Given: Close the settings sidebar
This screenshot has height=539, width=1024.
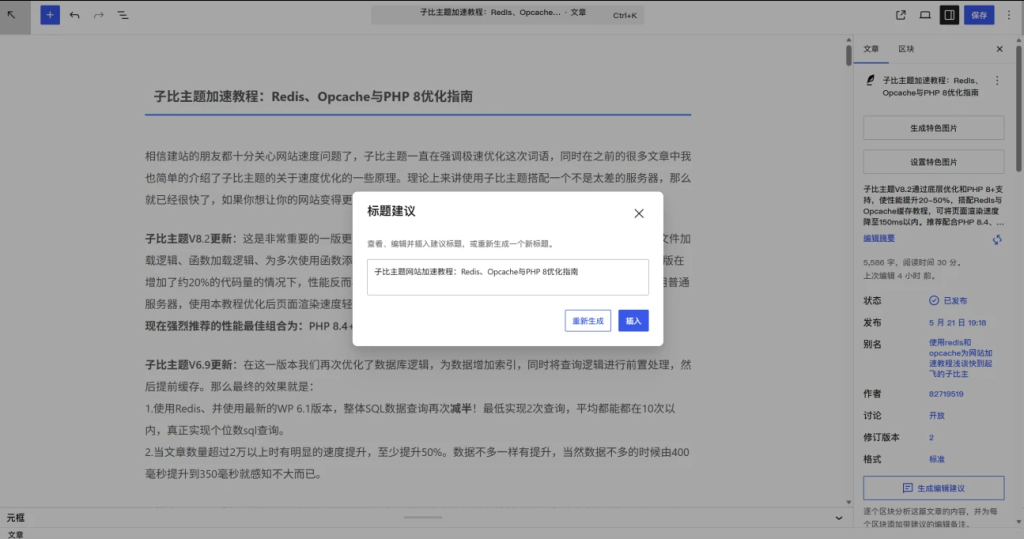Looking at the screenshot, I should coord(999,49).
